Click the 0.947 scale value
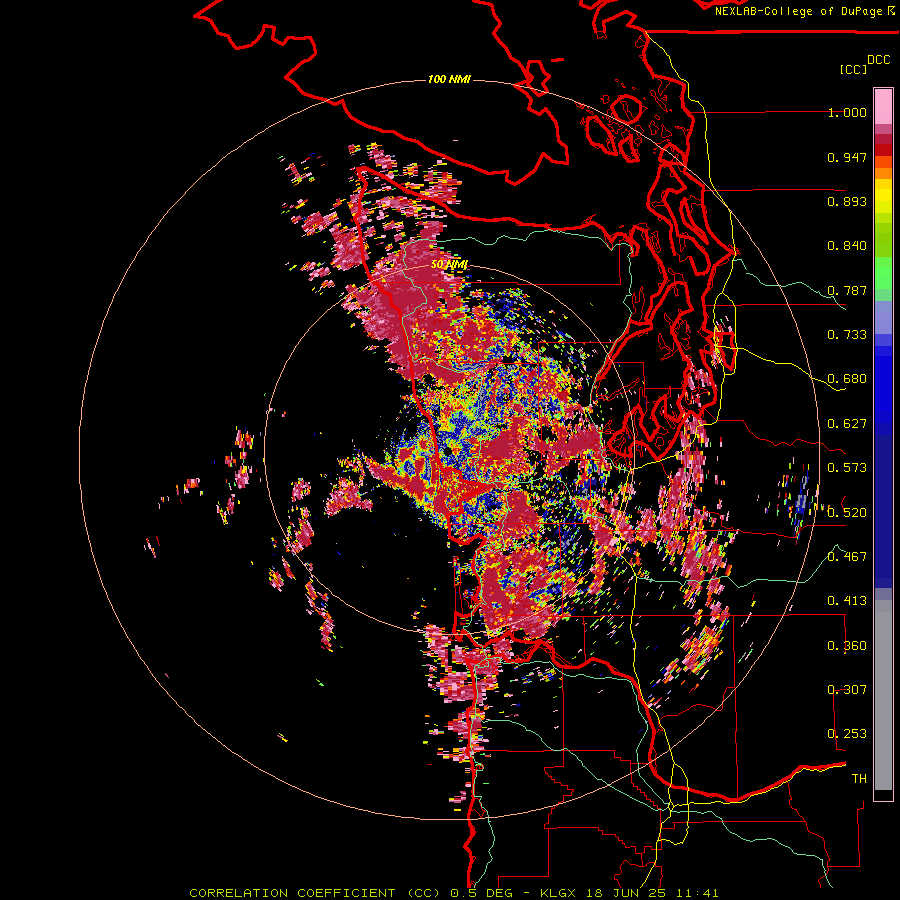The width and height of the screenshot is (900, 900). (x=847, y=157)
